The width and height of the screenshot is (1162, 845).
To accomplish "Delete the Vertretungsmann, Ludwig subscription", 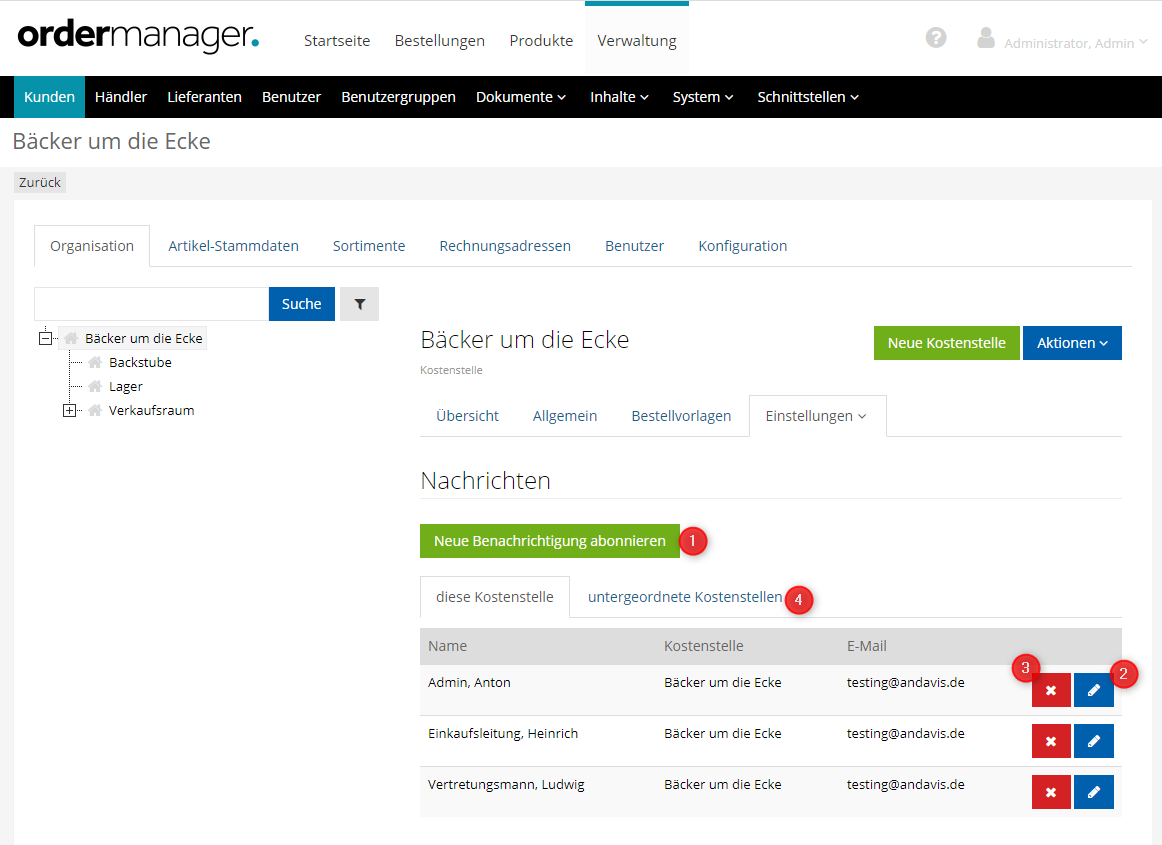I will click(1050, 792).
